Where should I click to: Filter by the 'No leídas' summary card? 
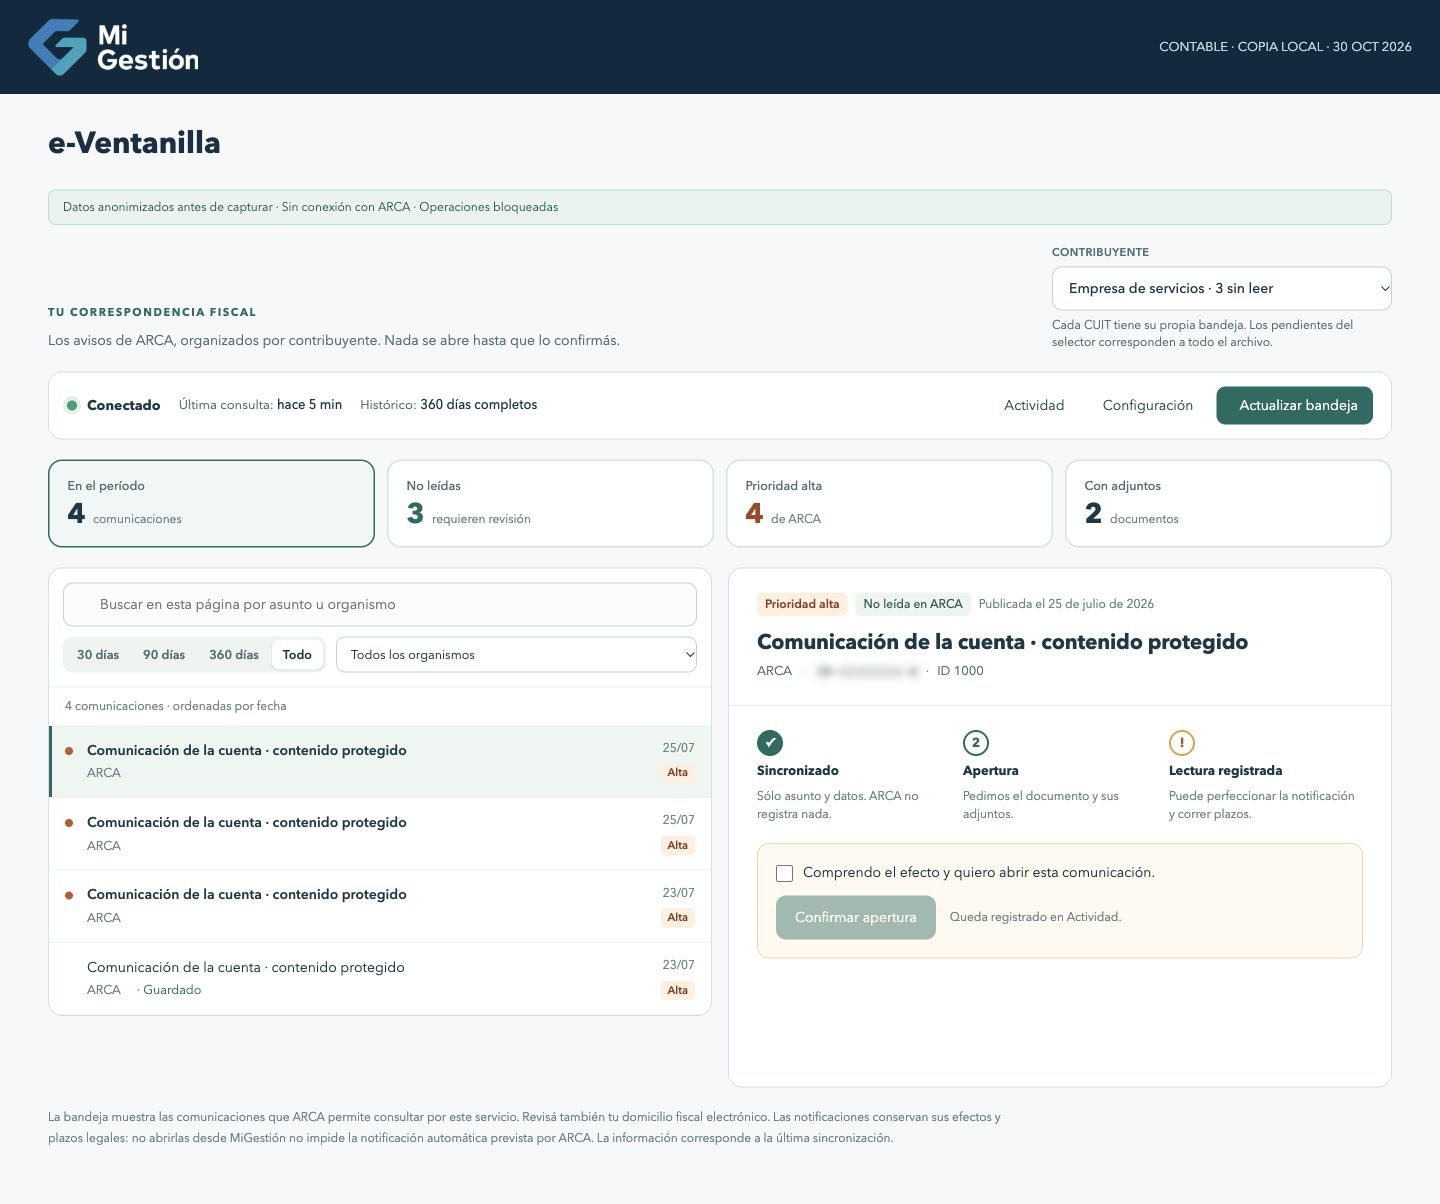point(550,503)
